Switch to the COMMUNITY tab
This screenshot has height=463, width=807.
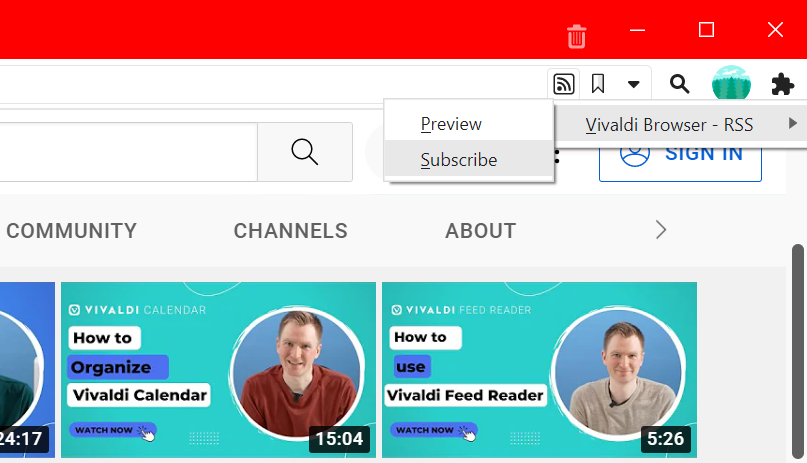(72, 231)
